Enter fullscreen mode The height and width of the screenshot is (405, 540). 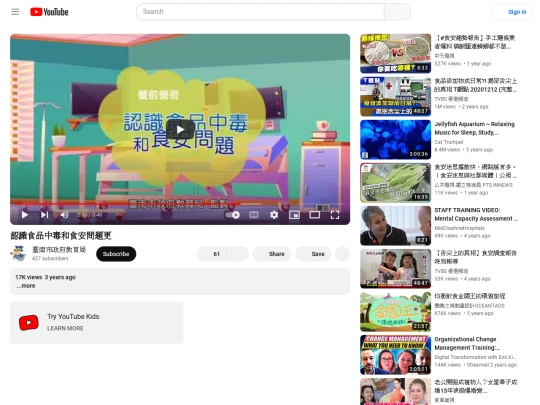(335, 215)
